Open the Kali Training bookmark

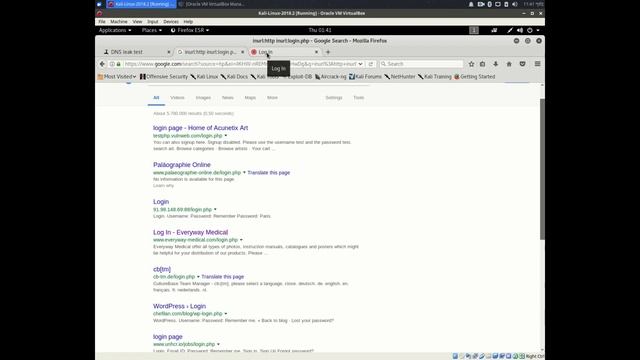pyautogui.click(x=435, y=77)
